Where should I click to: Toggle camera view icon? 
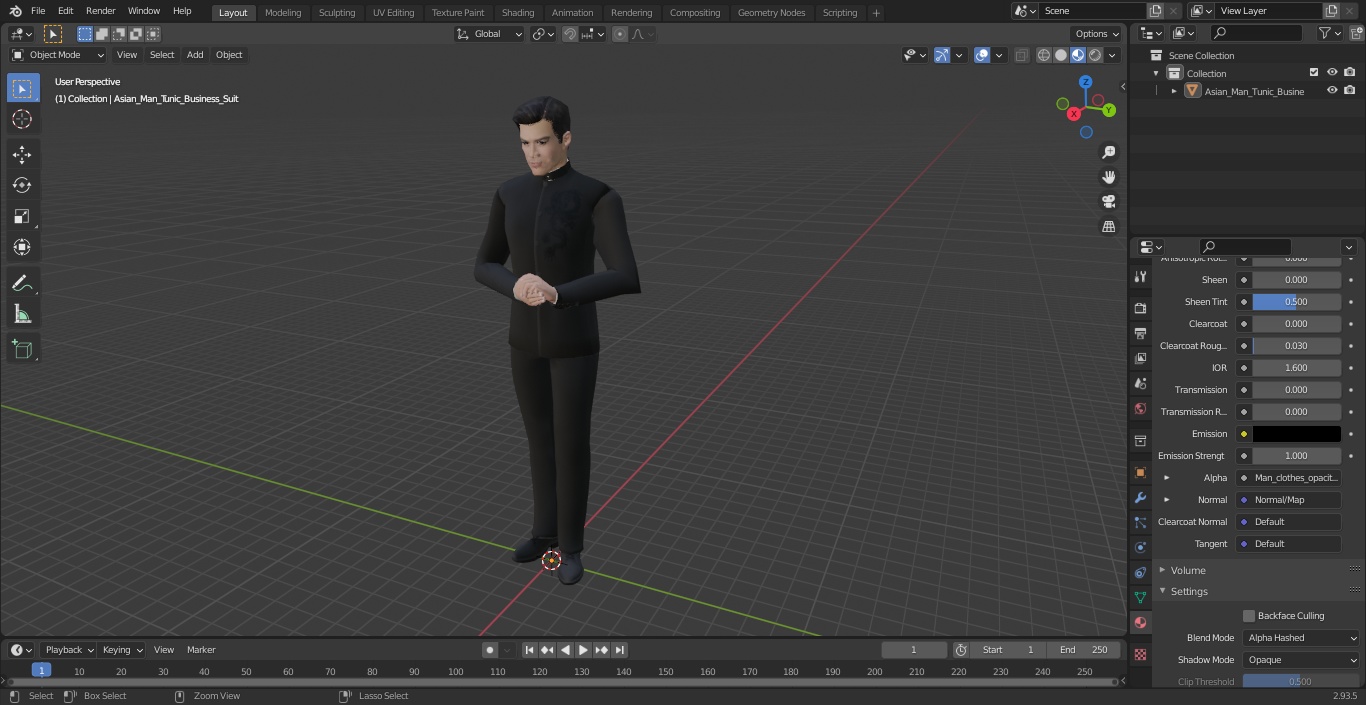(1109, 202)
